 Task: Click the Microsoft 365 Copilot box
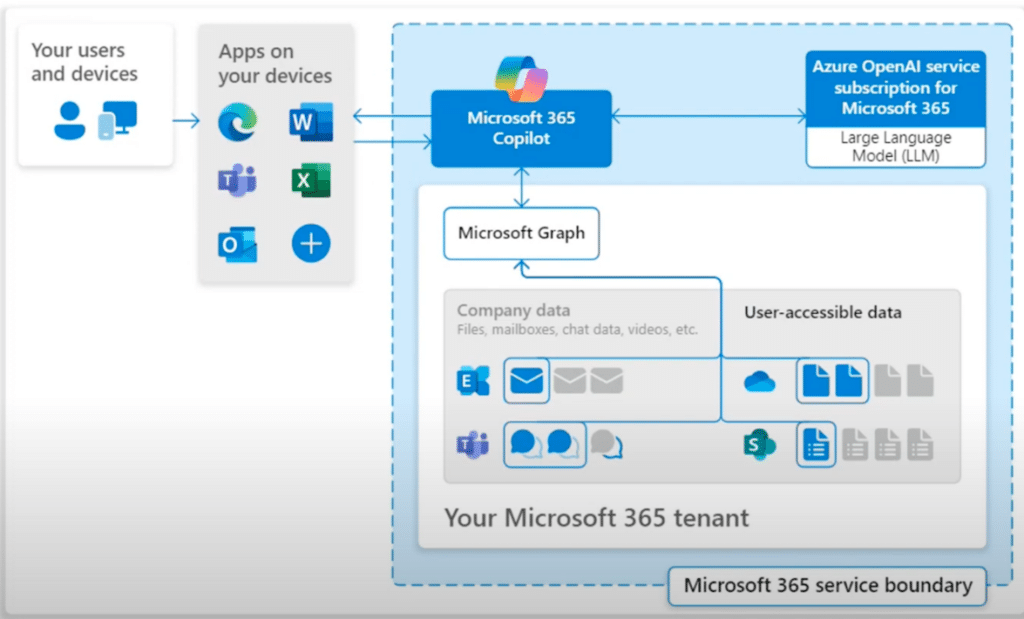[x=521, y=129]
